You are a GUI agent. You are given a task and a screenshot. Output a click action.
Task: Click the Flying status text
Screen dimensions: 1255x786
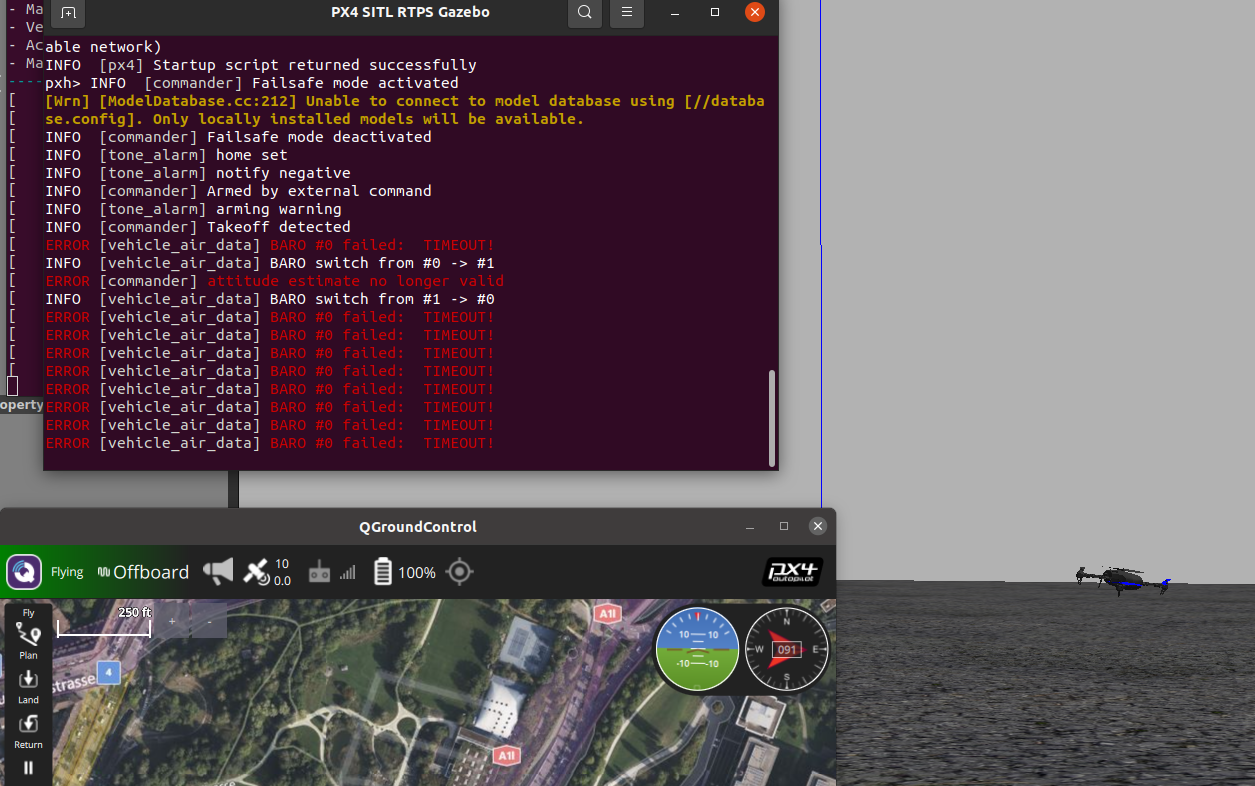(67, 572)
